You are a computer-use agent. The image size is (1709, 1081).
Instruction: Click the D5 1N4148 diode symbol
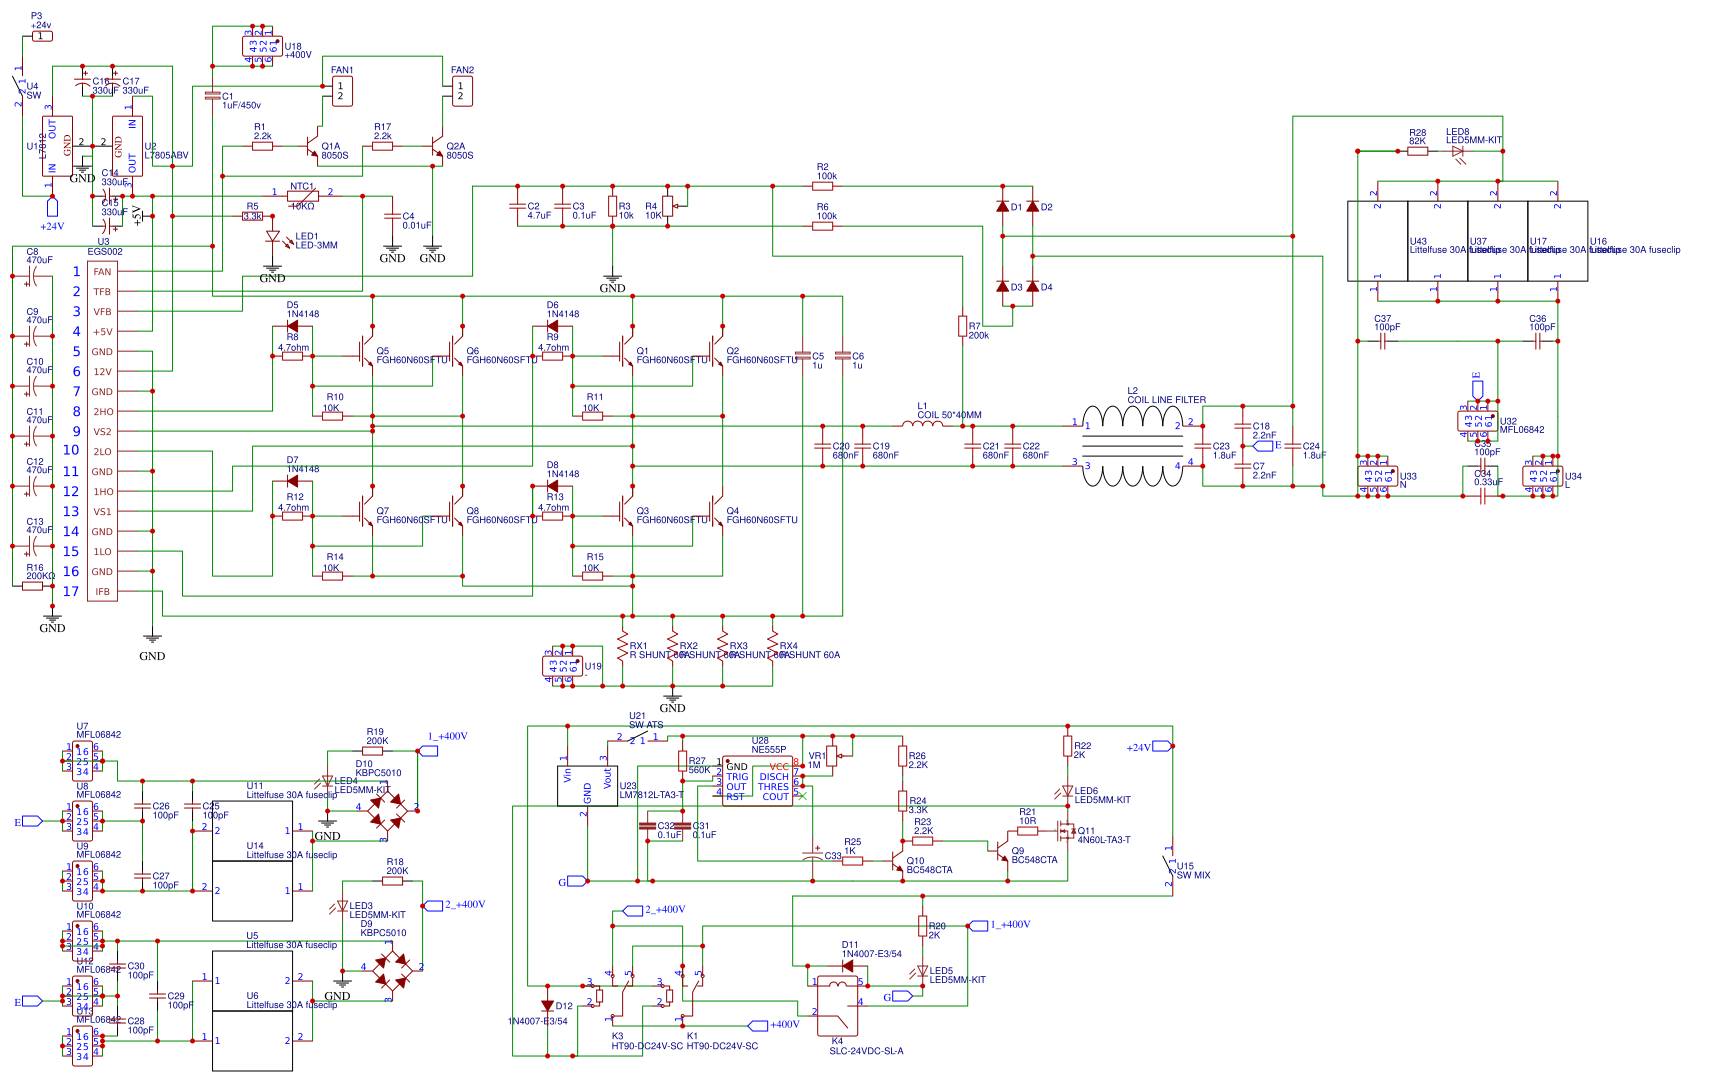point(292,326)
